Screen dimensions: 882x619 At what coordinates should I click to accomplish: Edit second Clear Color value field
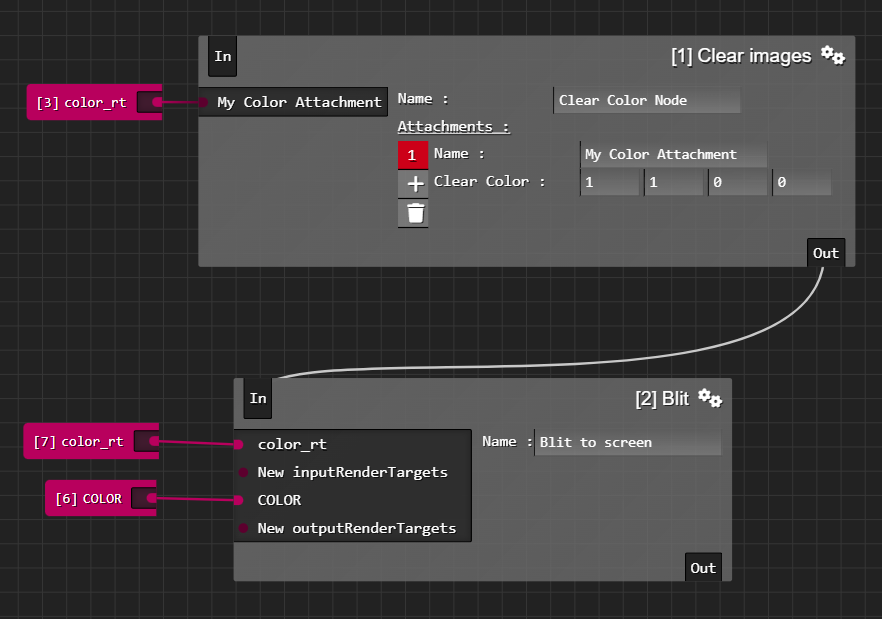676,182
